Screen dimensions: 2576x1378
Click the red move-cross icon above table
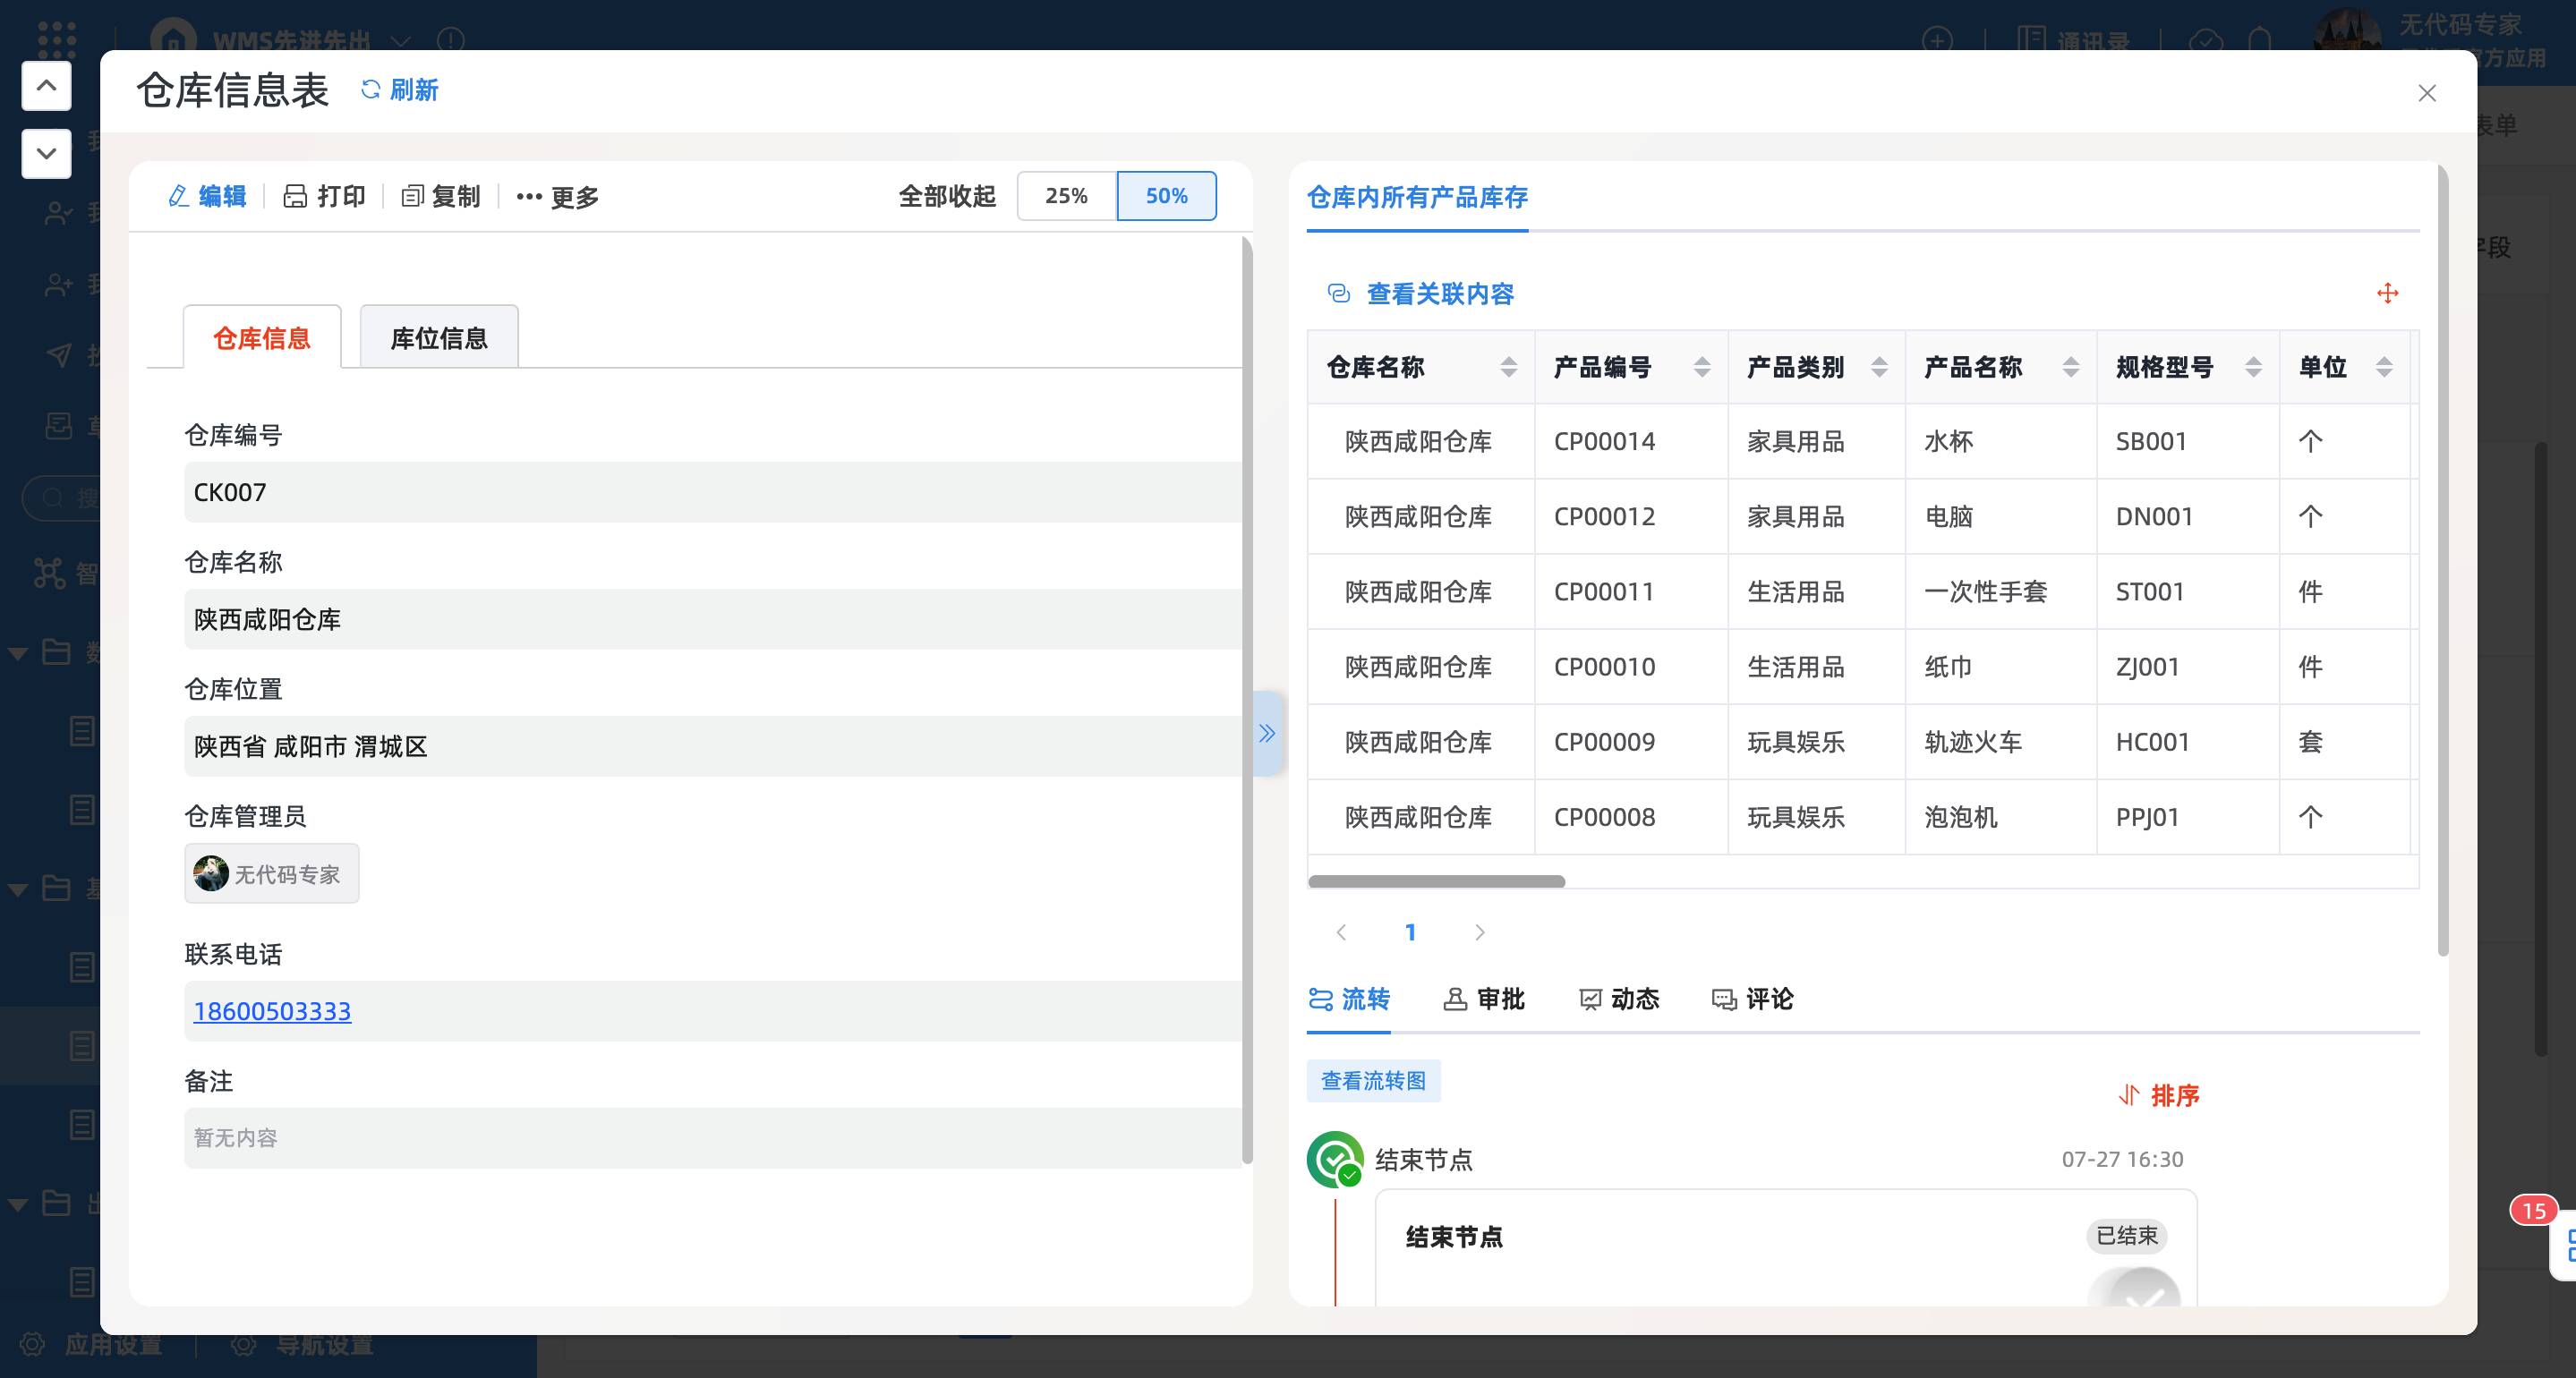[x=2387, y=293]
